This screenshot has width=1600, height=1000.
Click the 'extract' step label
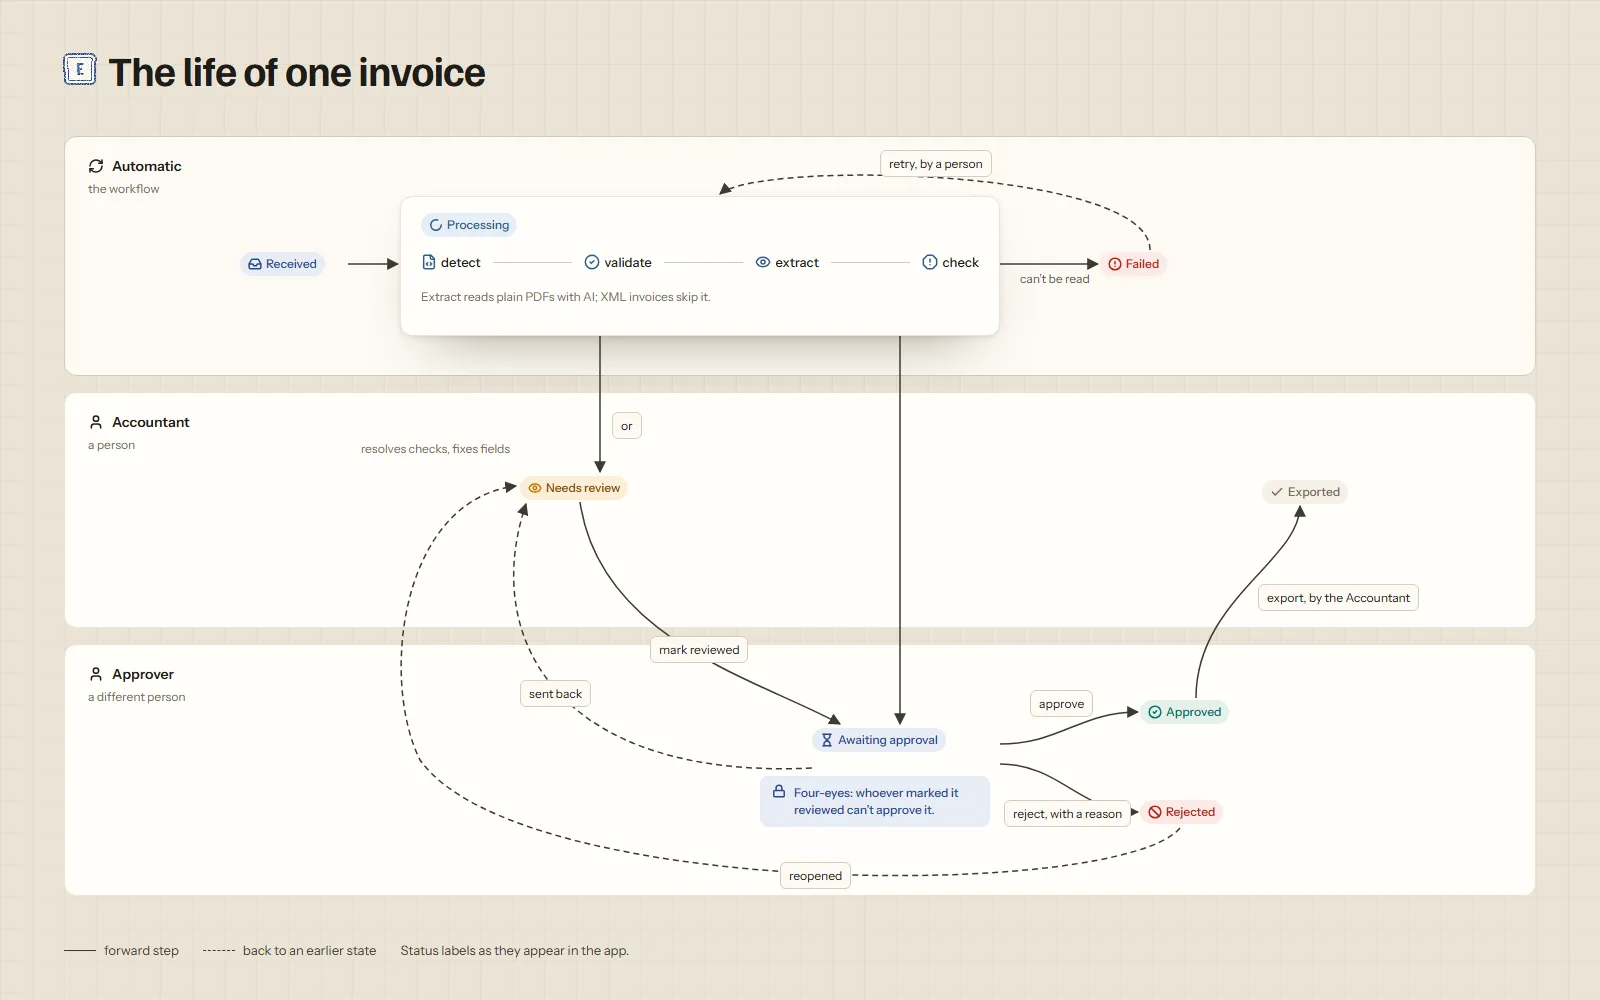(797, 262)
